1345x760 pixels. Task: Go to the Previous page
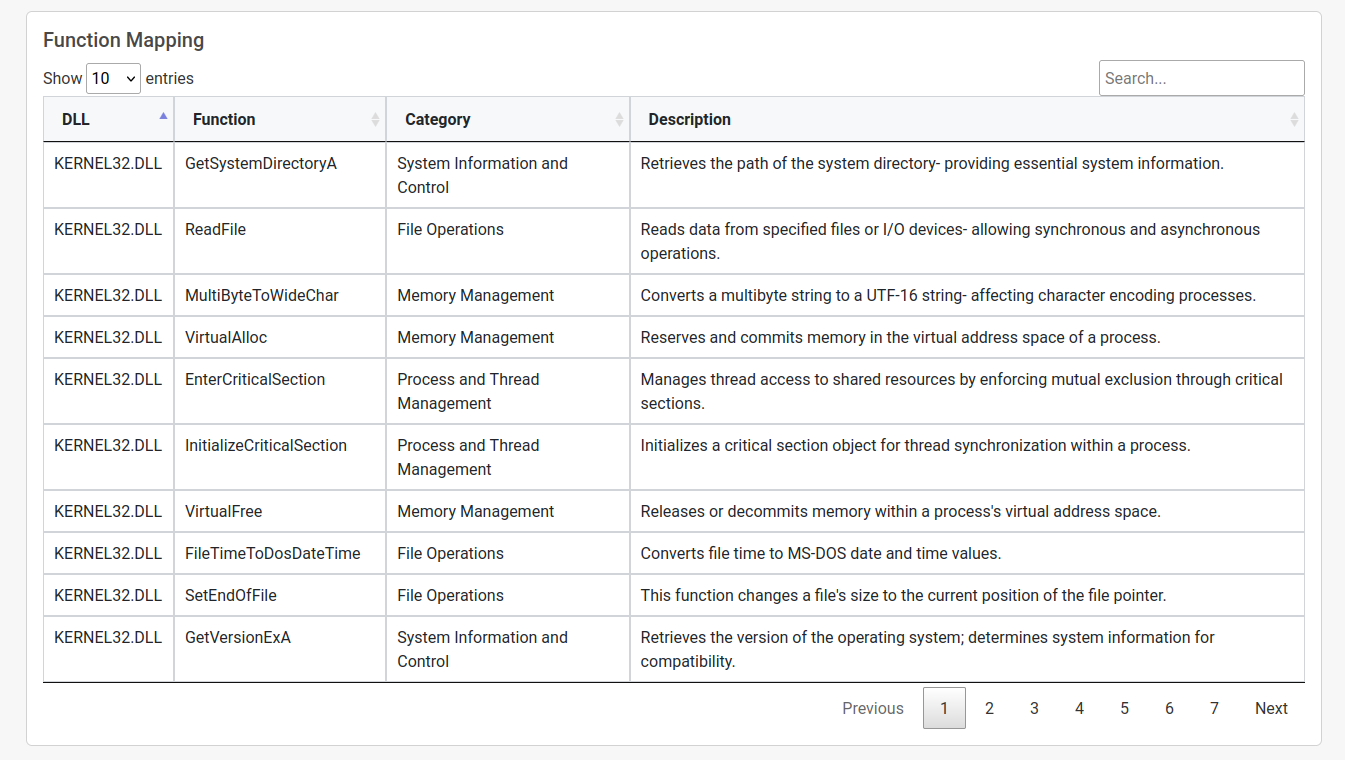coord(873,708)
